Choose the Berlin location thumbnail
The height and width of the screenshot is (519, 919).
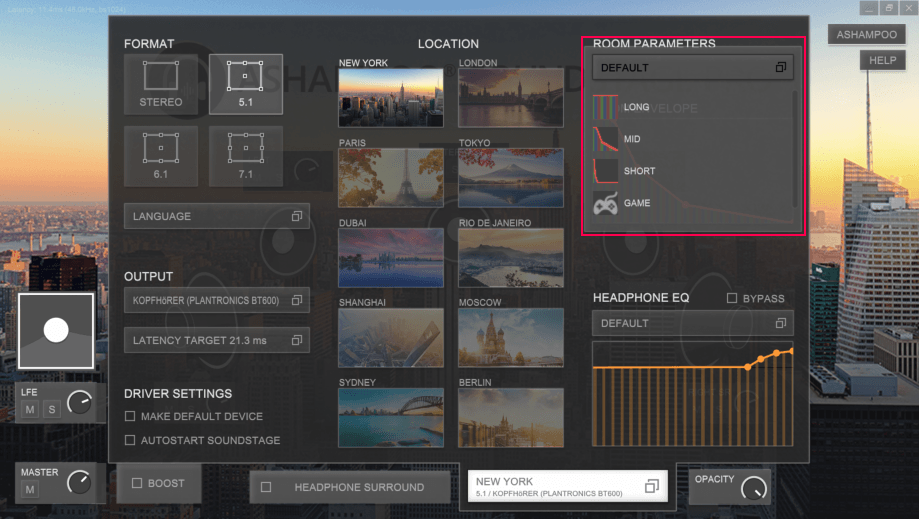(510, 418)
